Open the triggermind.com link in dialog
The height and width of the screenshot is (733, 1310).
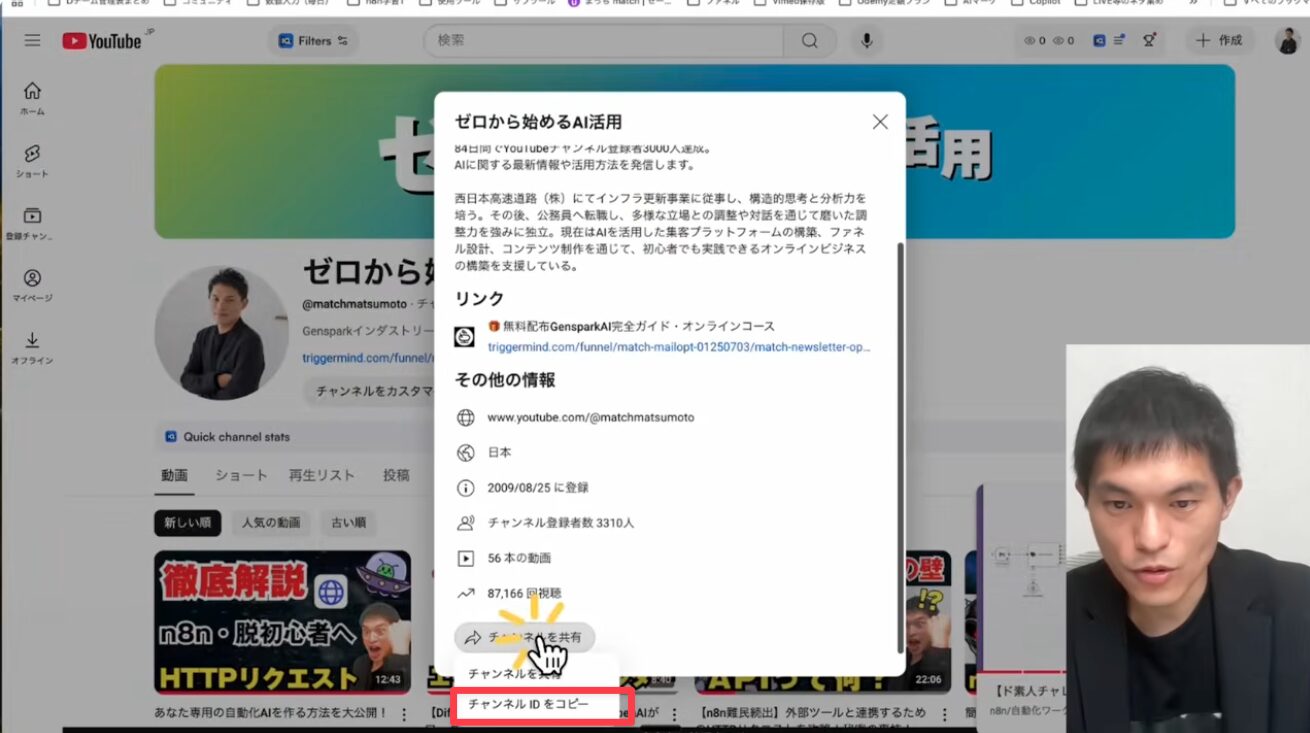click(x=678, y=347)
